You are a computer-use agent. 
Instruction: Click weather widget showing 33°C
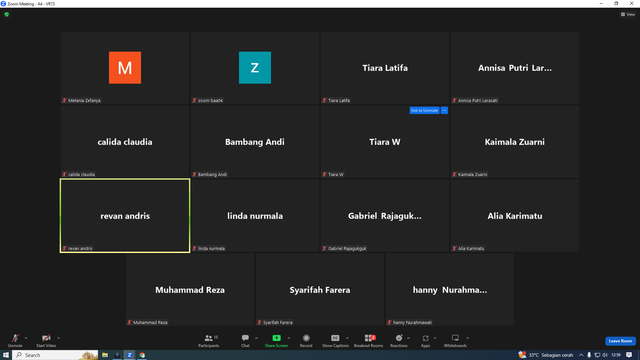tap(546, 355)
